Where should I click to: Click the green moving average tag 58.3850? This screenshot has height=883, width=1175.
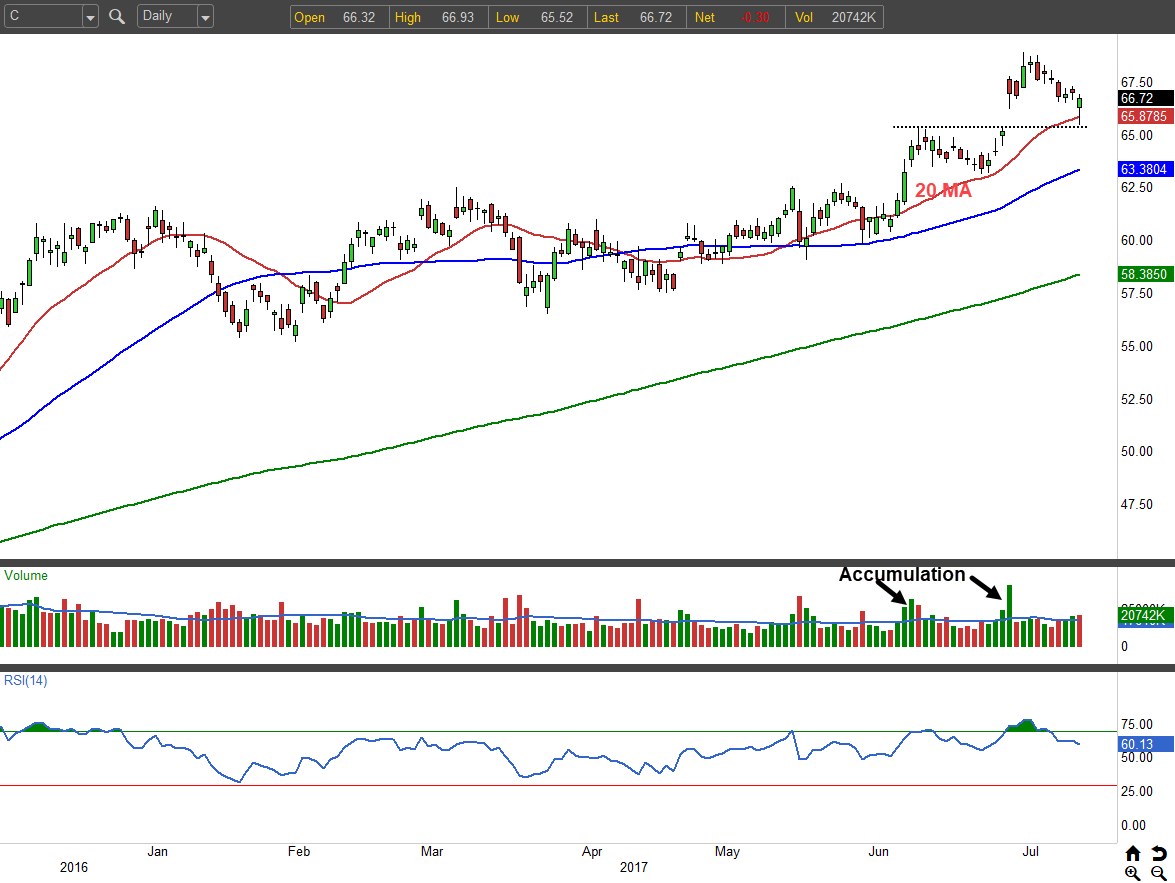click(1146, 274)
